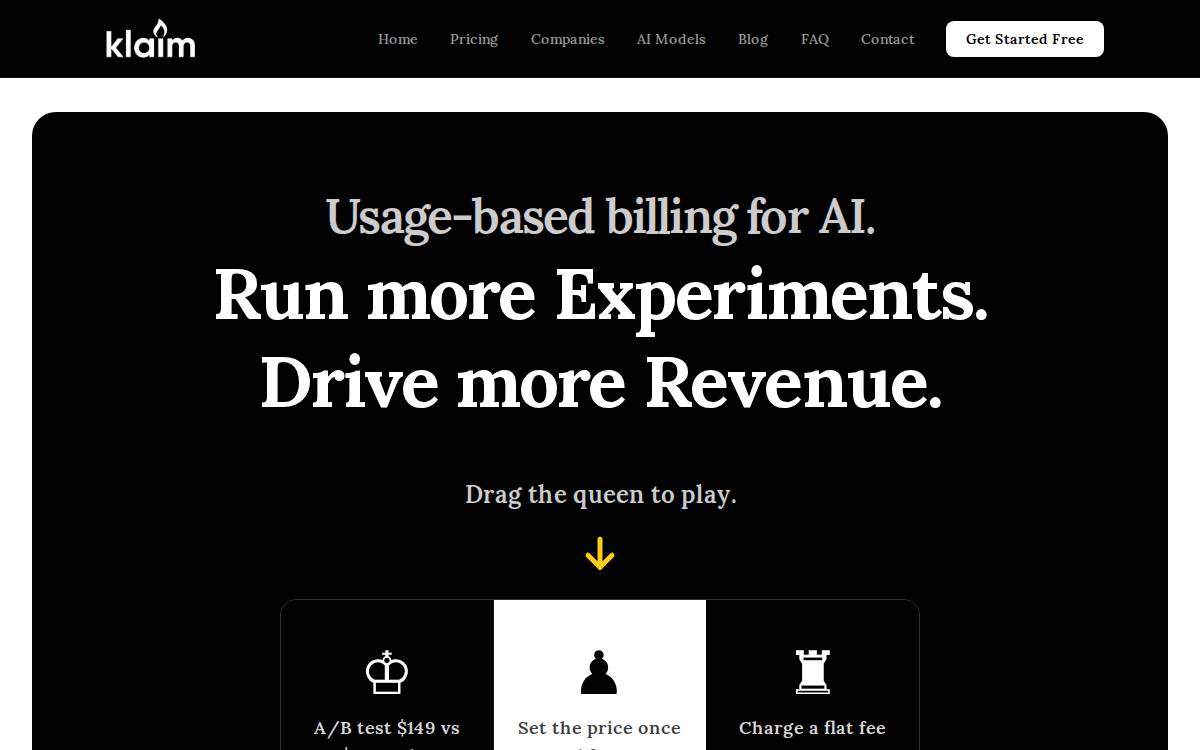This screenshot has height=750, width=1200.
Task: Select the 'Set the price once' text
Action: coord(599,728)
